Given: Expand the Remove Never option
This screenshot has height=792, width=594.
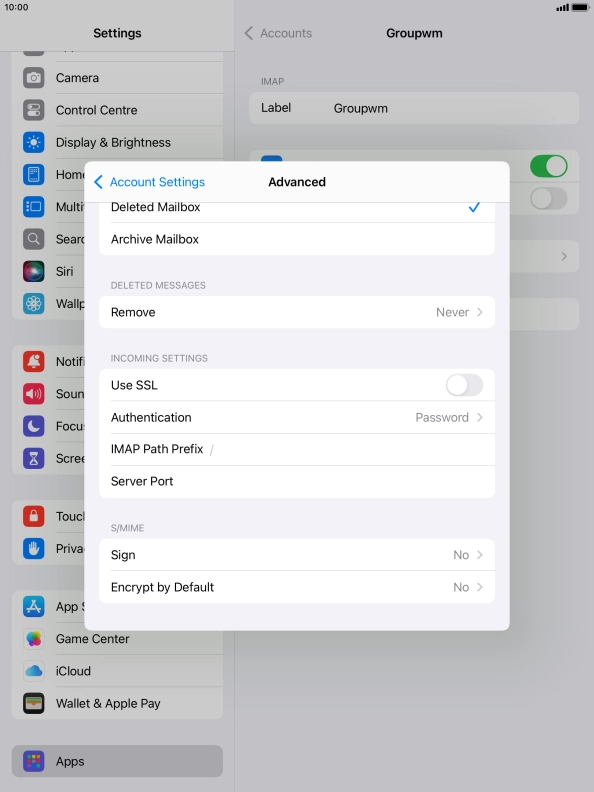Looking at the screenshot, I should [297, 312].
